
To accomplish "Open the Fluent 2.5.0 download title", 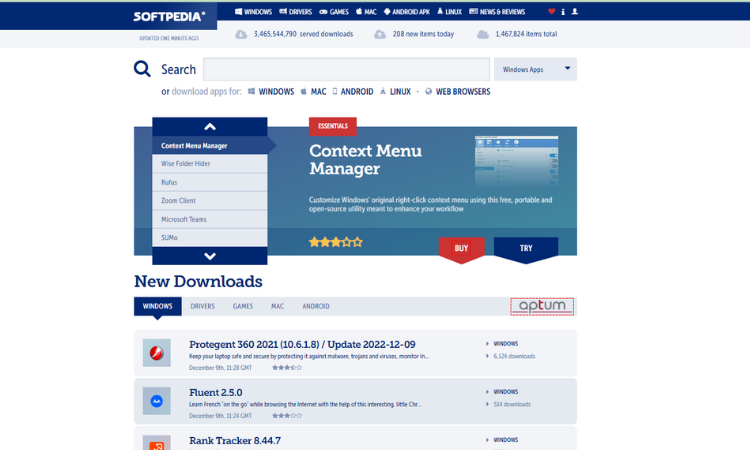I will pos(216,392).
